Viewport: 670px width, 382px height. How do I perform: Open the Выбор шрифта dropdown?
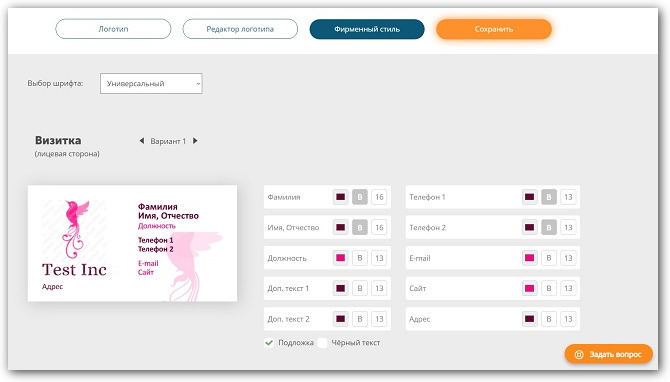pyautogui.click(x=151, y=83)
